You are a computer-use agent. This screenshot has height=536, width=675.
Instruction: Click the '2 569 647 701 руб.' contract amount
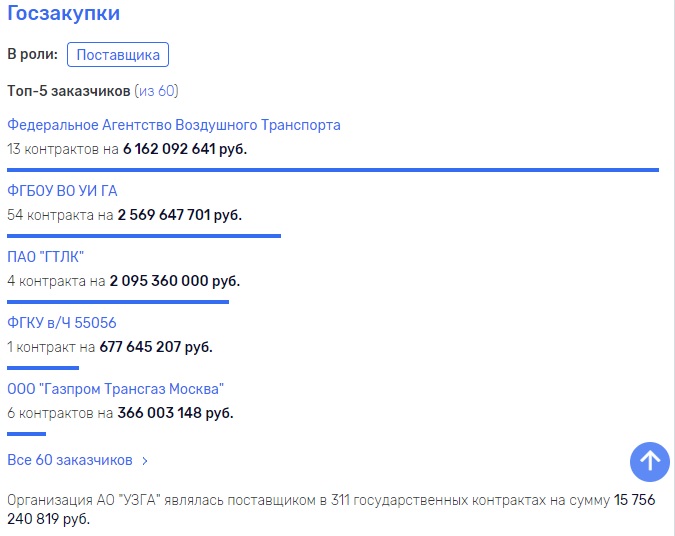click(x=179, y=215)
